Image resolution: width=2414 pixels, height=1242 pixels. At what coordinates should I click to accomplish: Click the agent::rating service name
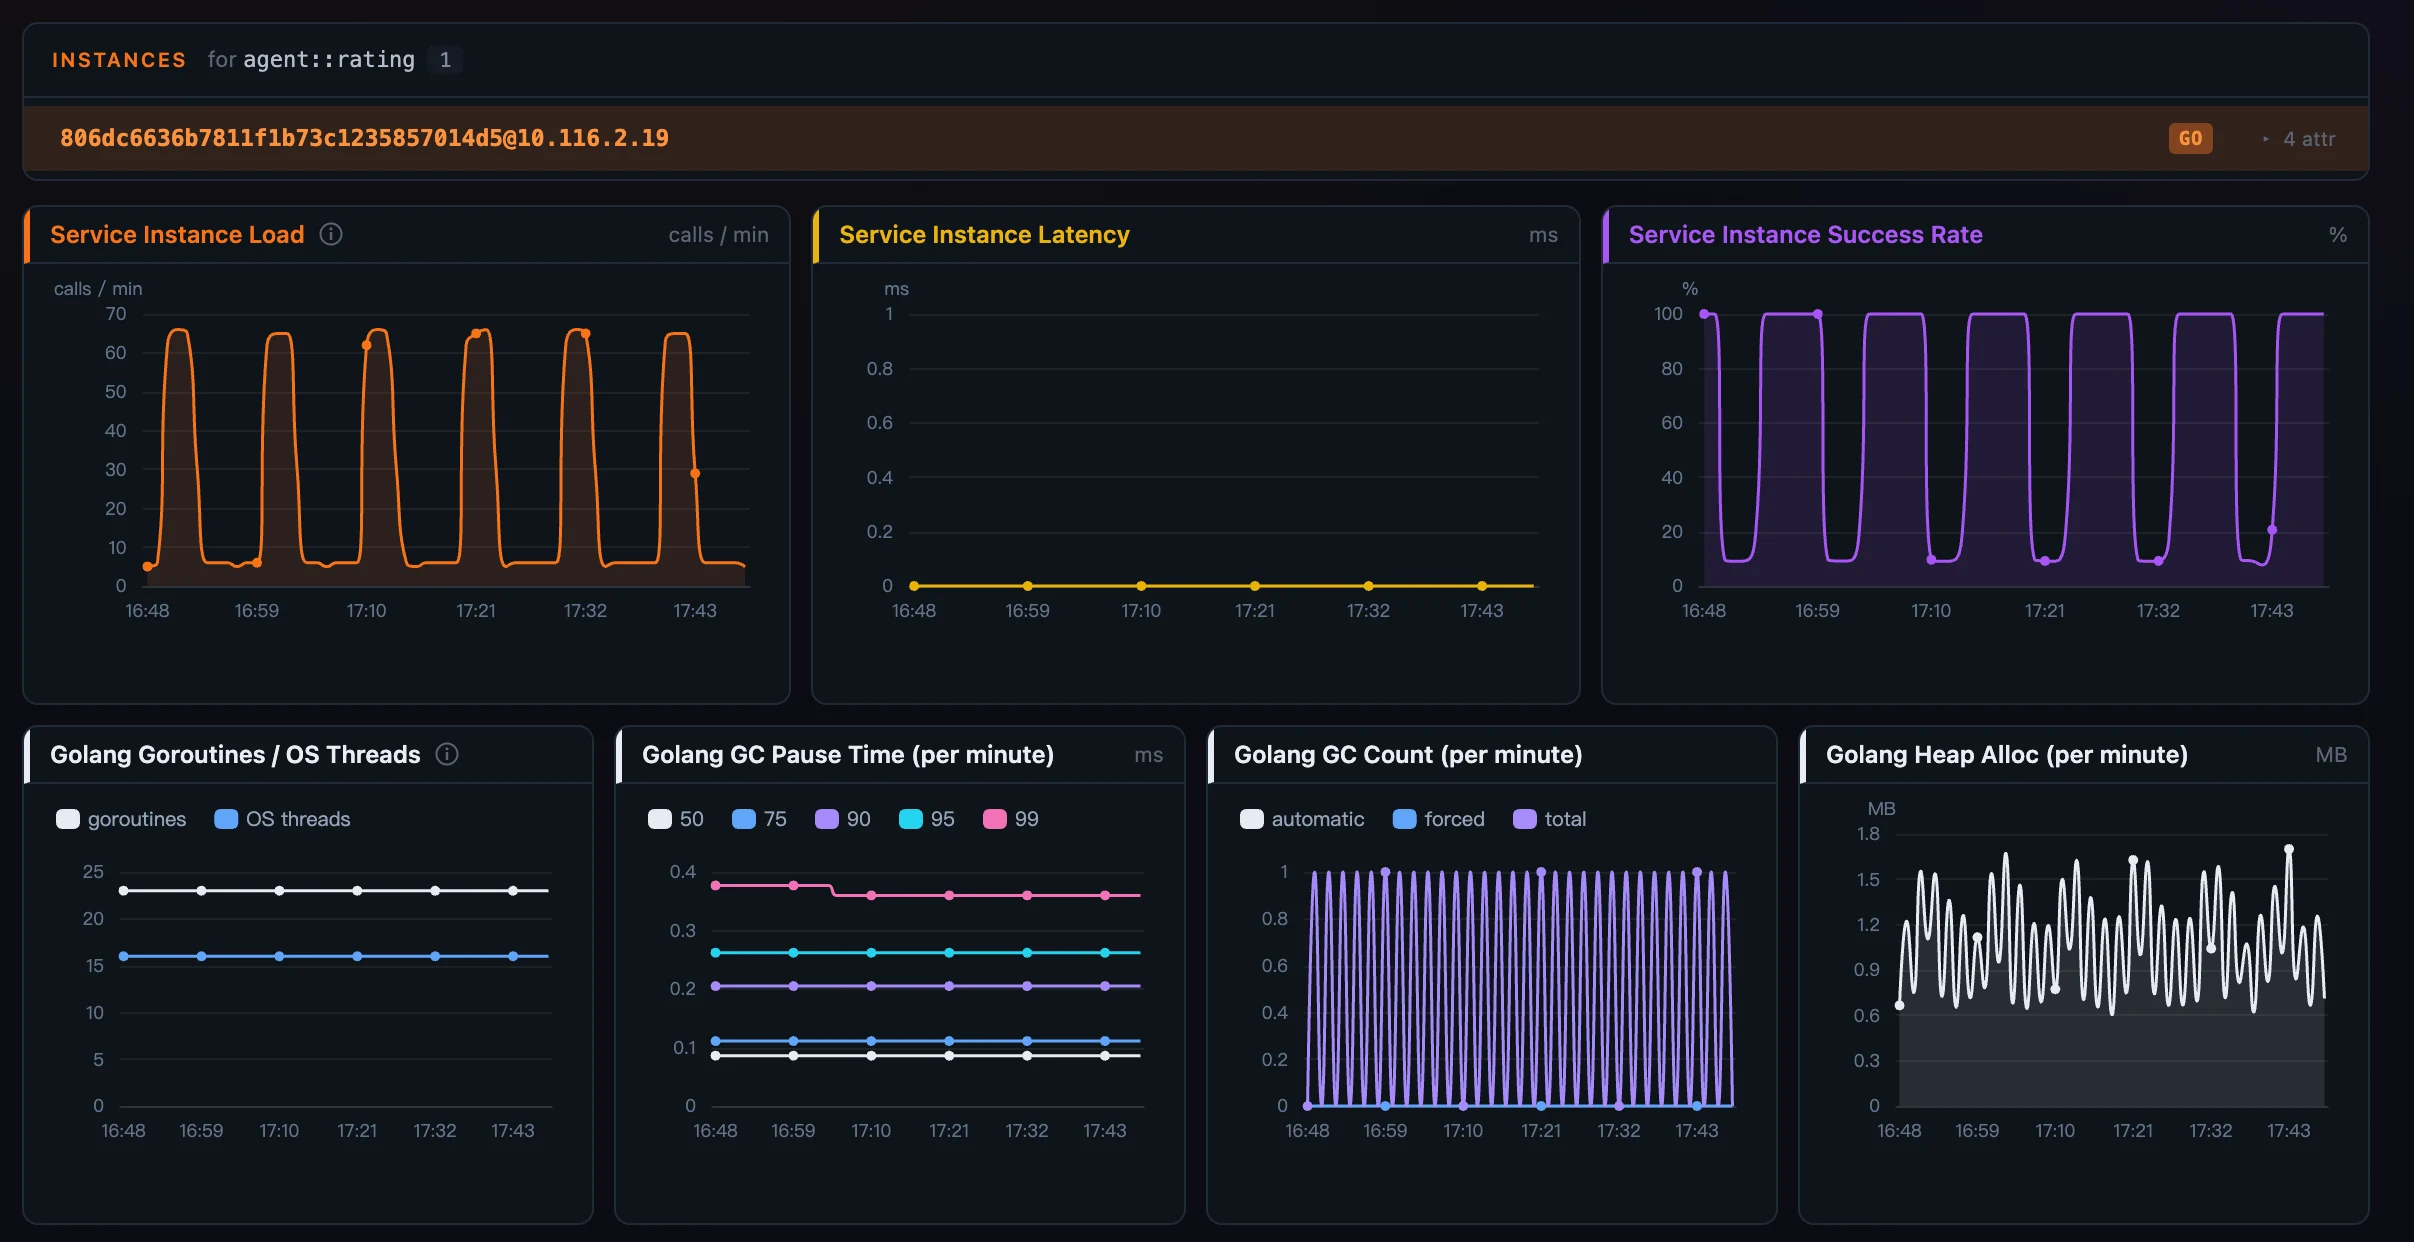click(329, 60)
